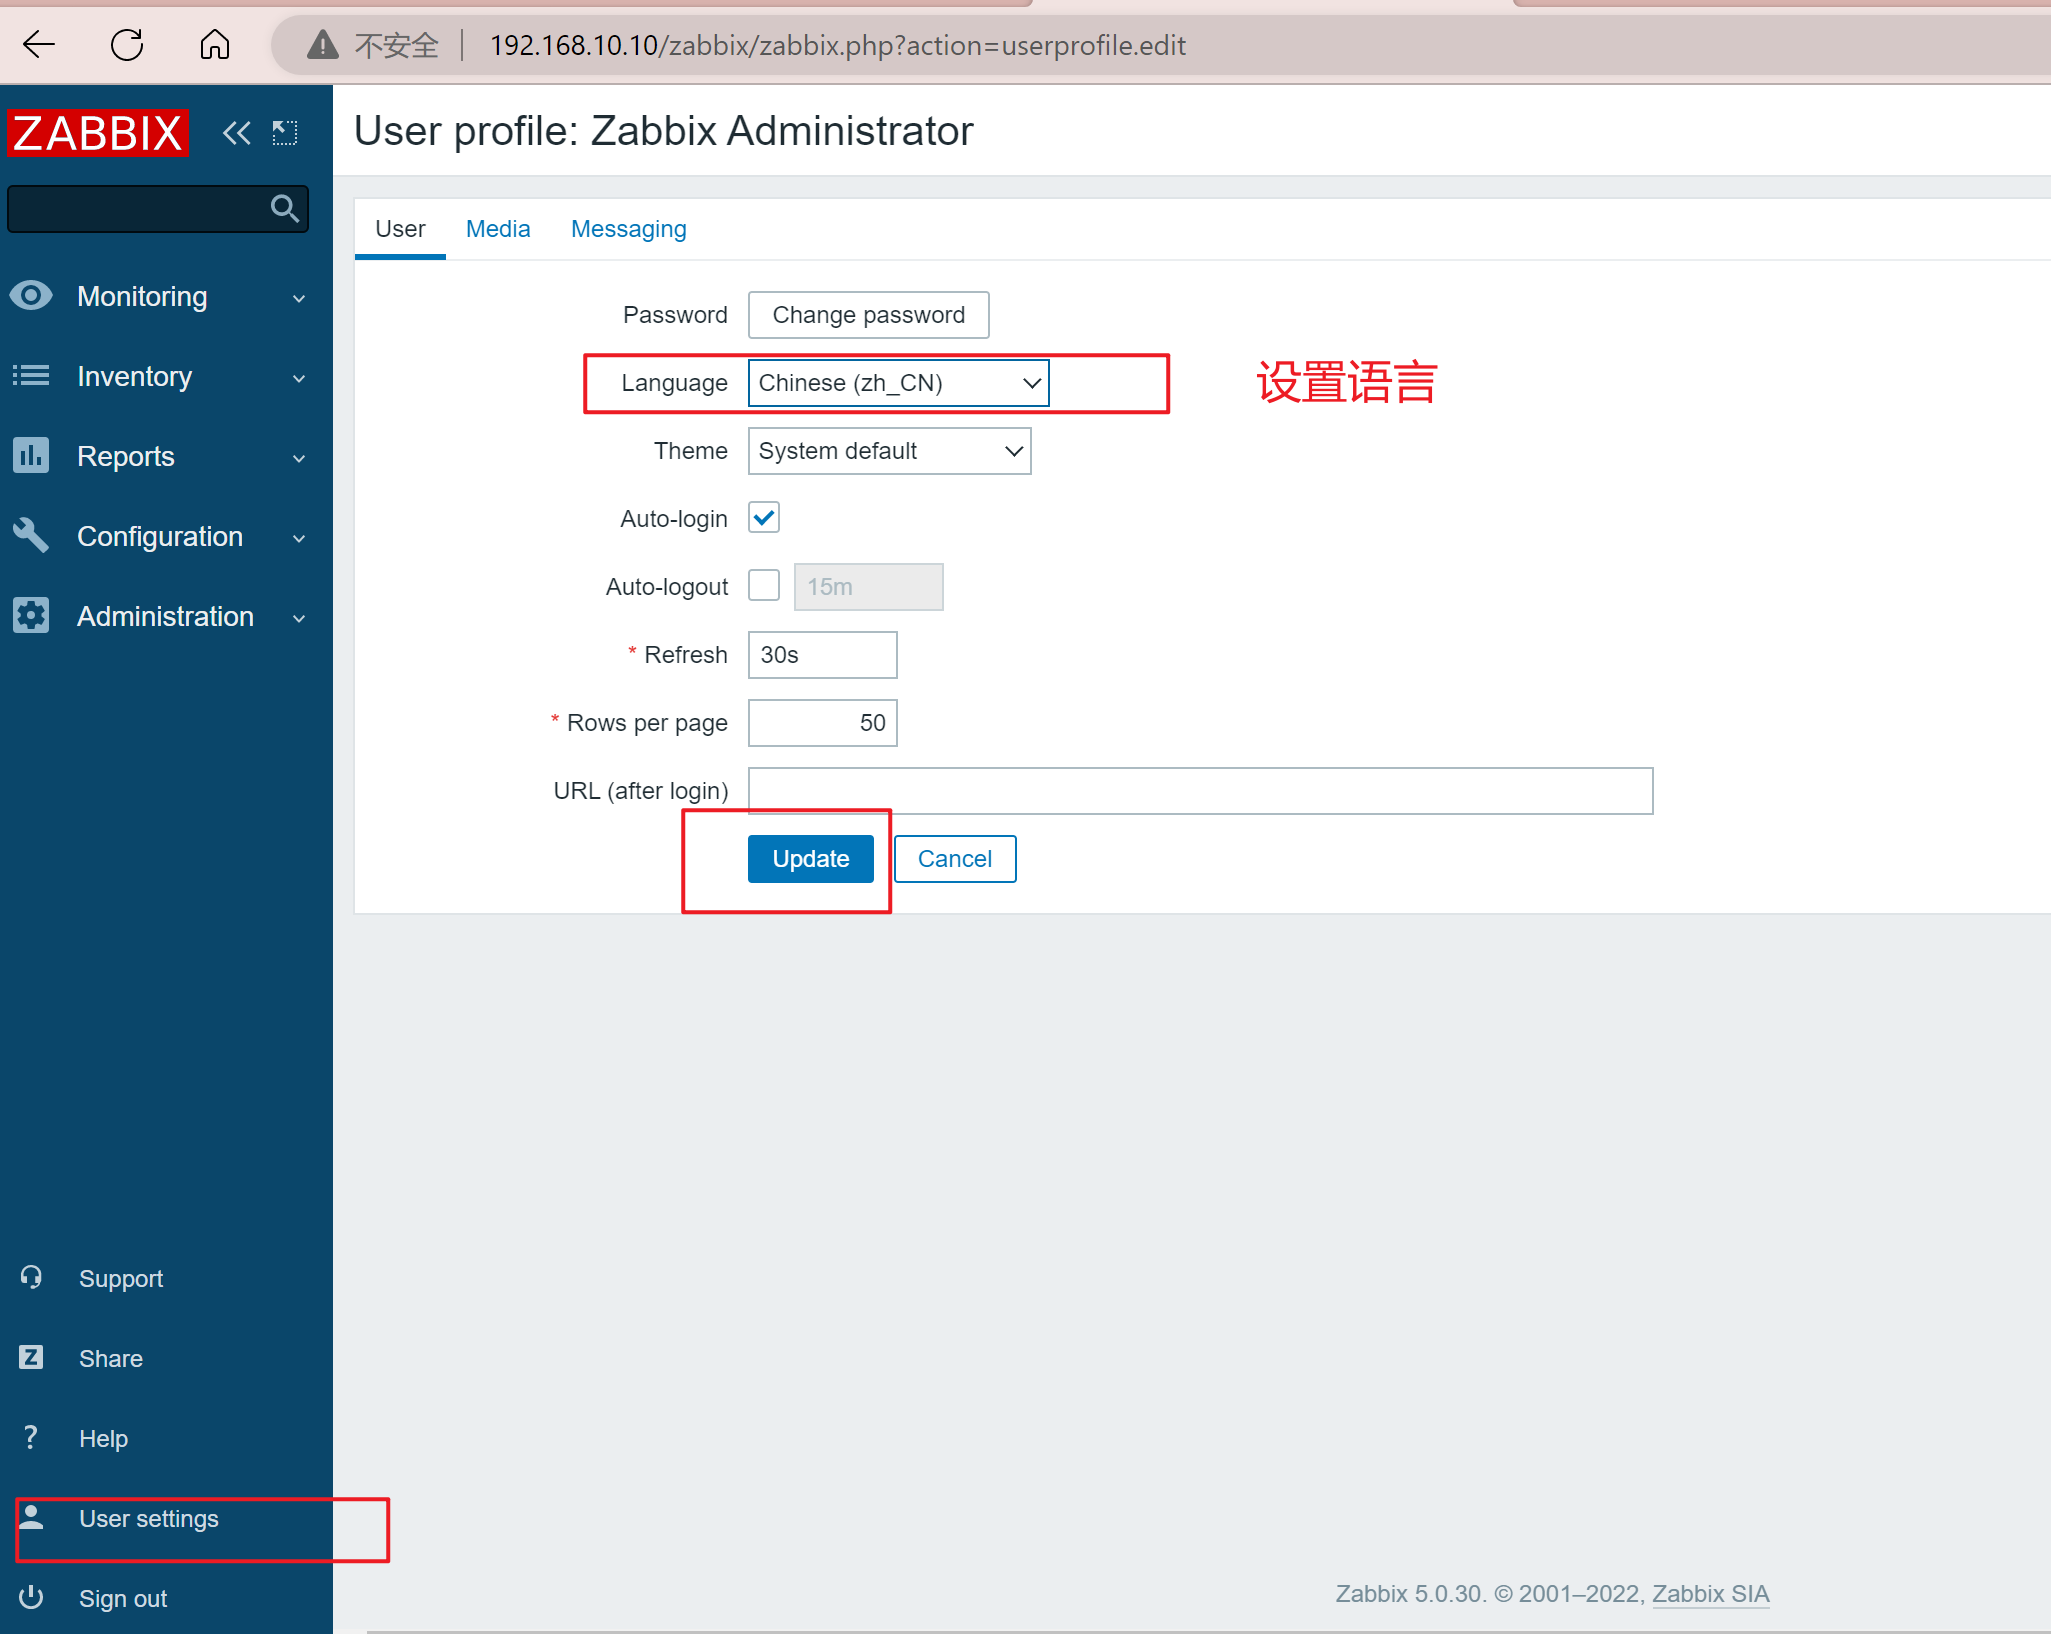Click the User settings person icon
The image size is (2051, 1634).
(x=31, y=1518)
